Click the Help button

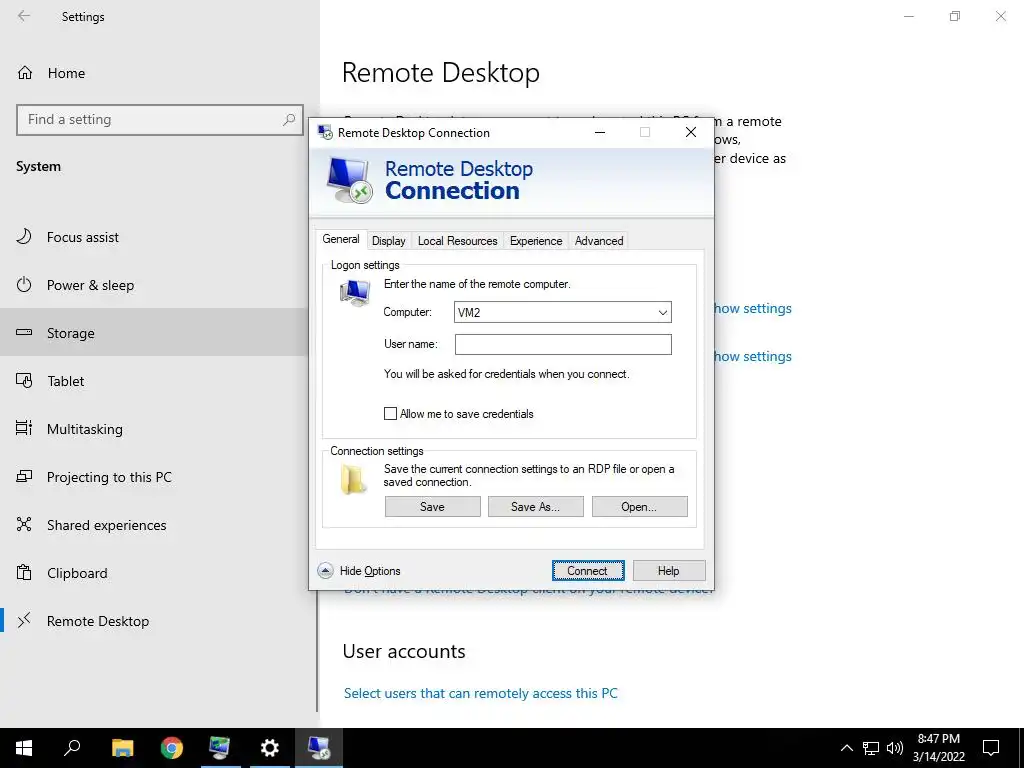(x=669, y=571)
